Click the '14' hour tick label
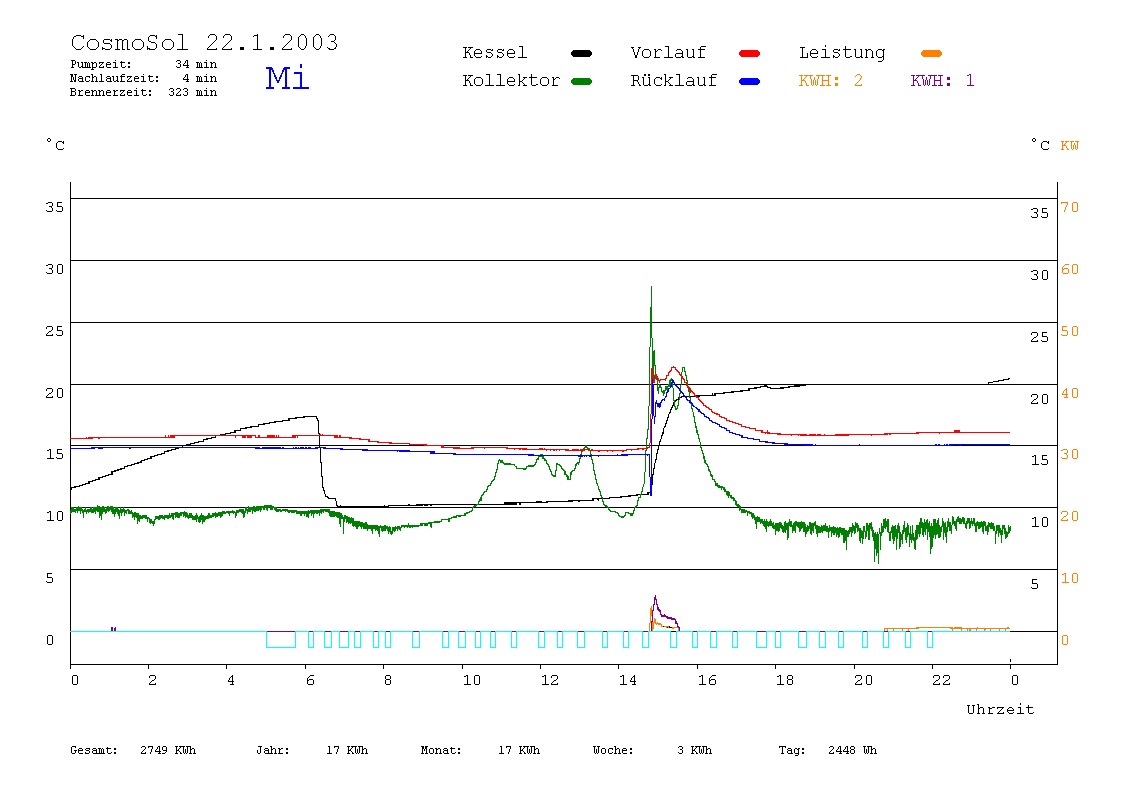This screenshot has height=812, width=1148. [x=627, y=680]
